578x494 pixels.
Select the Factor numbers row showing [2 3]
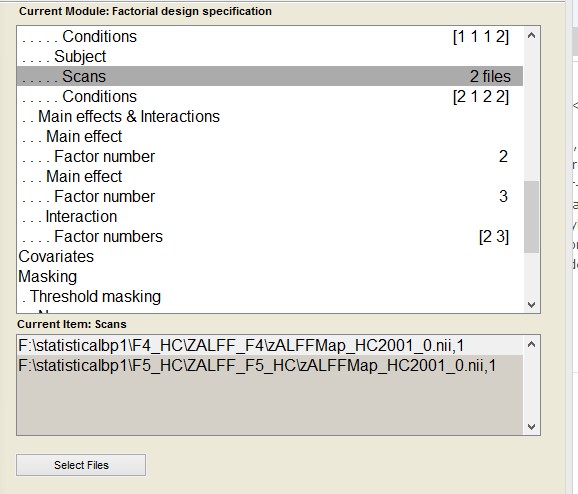click(270, 236)
